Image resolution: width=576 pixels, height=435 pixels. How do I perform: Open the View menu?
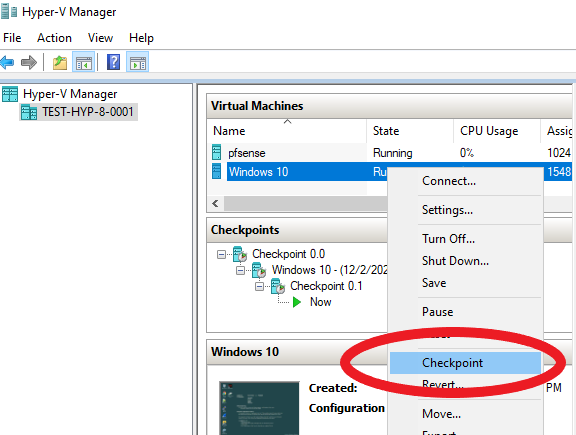(x=100, y=38)
